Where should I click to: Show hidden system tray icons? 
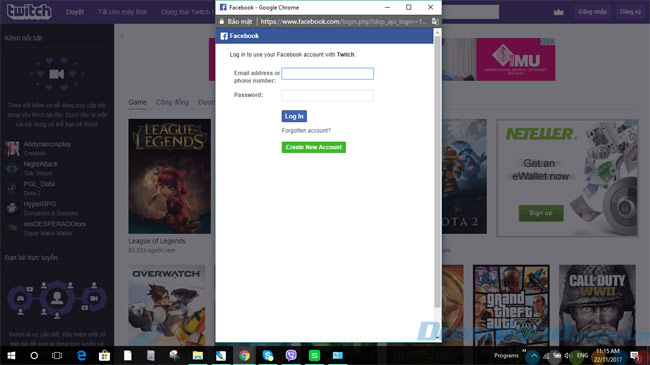tap(534, 355)
